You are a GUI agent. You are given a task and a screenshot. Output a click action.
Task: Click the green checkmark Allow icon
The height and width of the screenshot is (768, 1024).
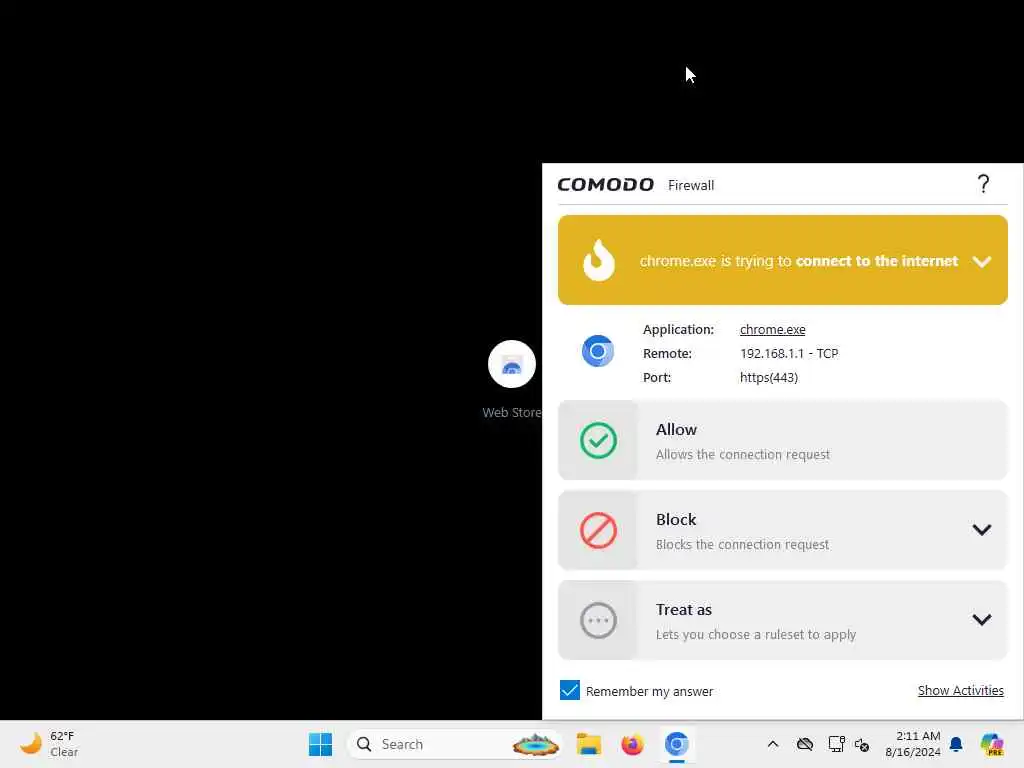[x=598, y=440]
